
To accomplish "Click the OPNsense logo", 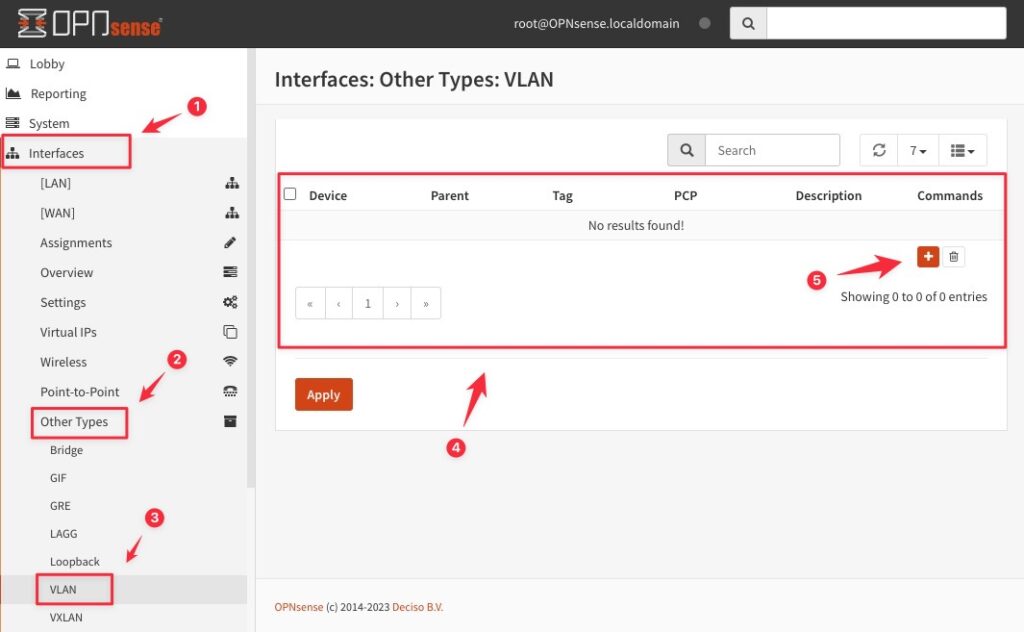I will (90, 24).
